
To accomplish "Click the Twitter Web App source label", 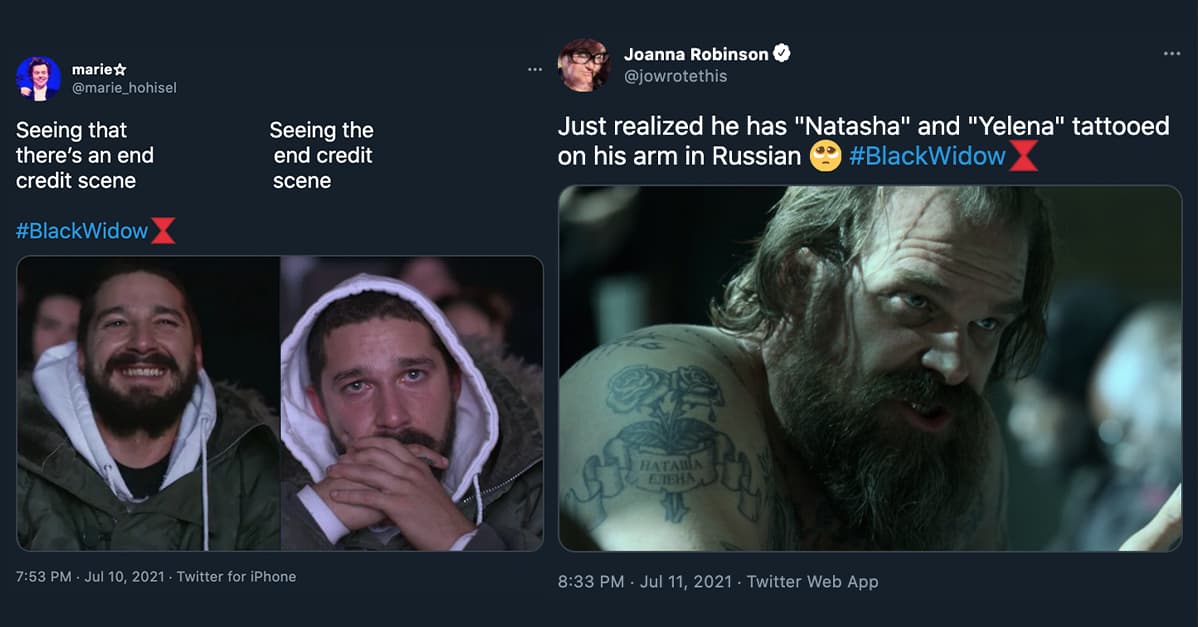I will click(812, 581).
